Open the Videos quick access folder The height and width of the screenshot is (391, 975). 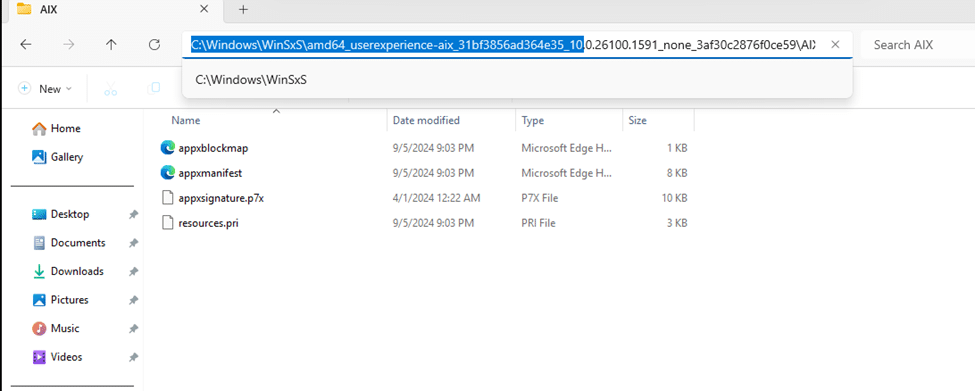pos(57,357)
